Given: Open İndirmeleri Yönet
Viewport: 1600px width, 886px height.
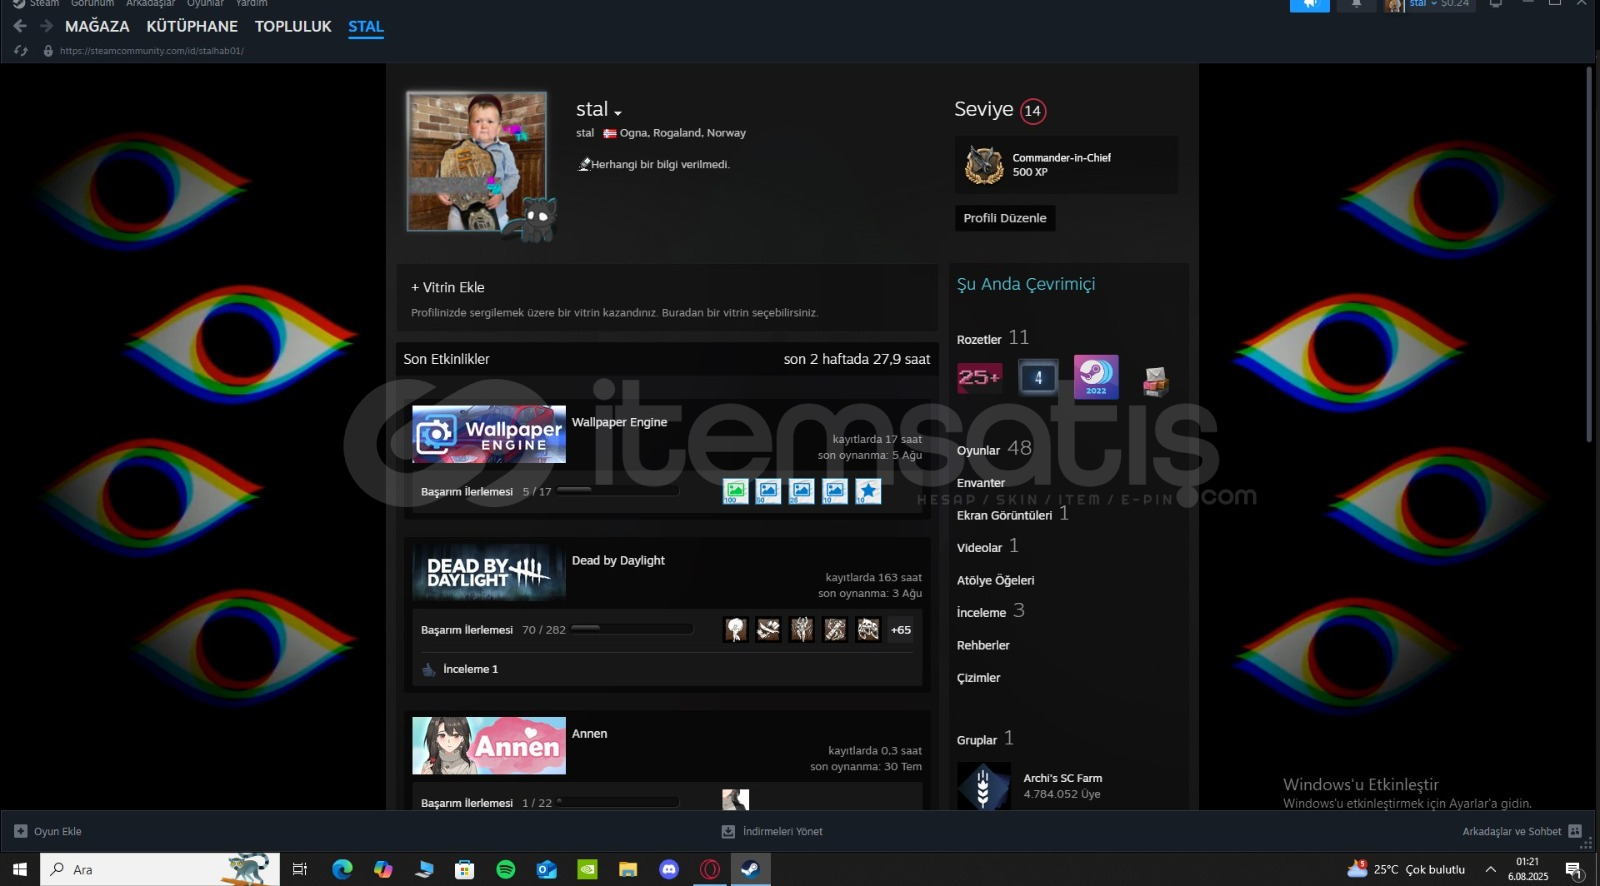Looking at the screenshot, I should click(x=772, y=831).
